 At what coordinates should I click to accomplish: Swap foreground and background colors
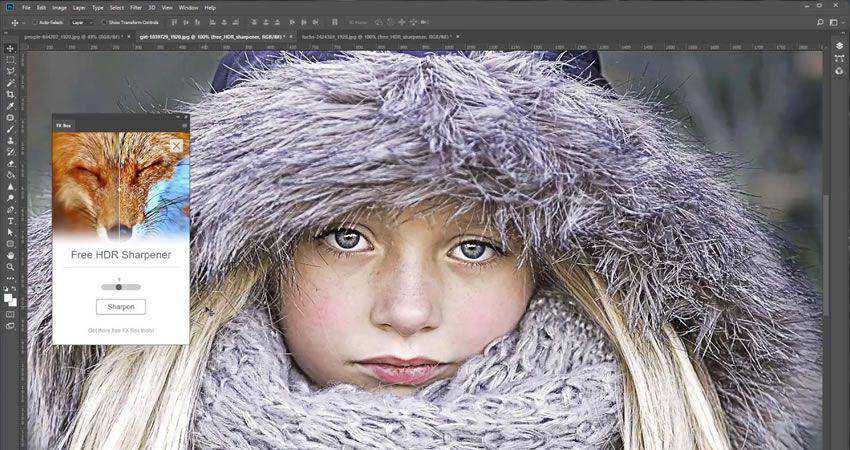click(14, 289)
